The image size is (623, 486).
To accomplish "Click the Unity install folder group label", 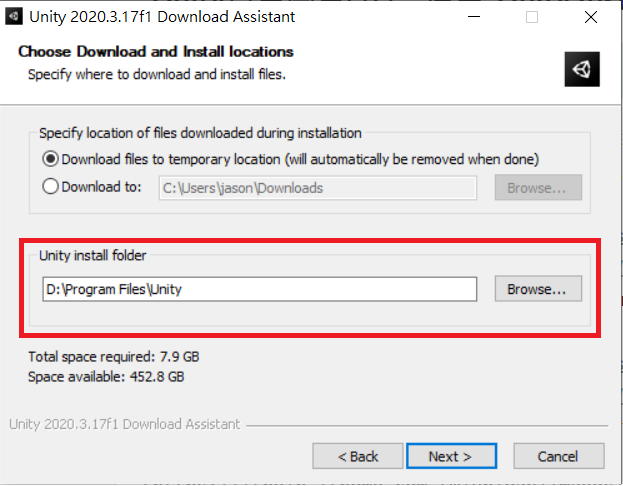I will (93, 255).
